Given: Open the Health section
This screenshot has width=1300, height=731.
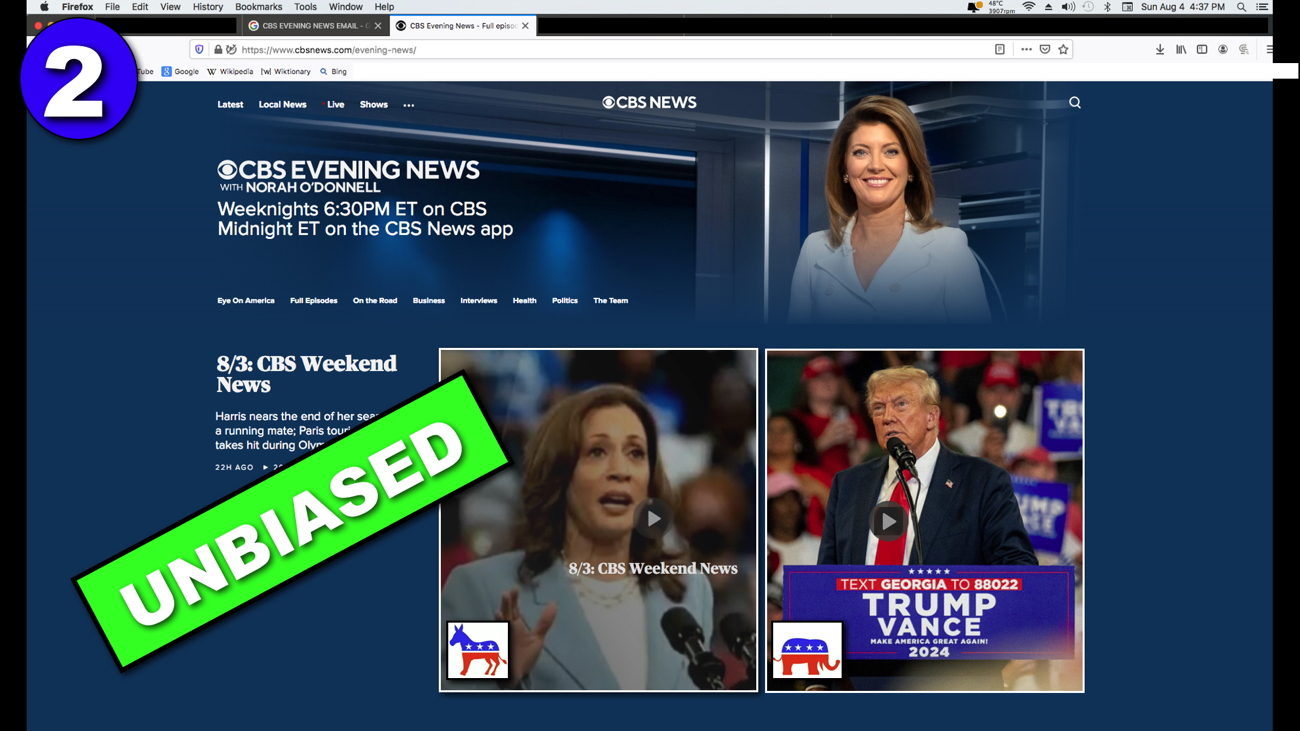Looking at the screenshot, I should coord(524,301).
